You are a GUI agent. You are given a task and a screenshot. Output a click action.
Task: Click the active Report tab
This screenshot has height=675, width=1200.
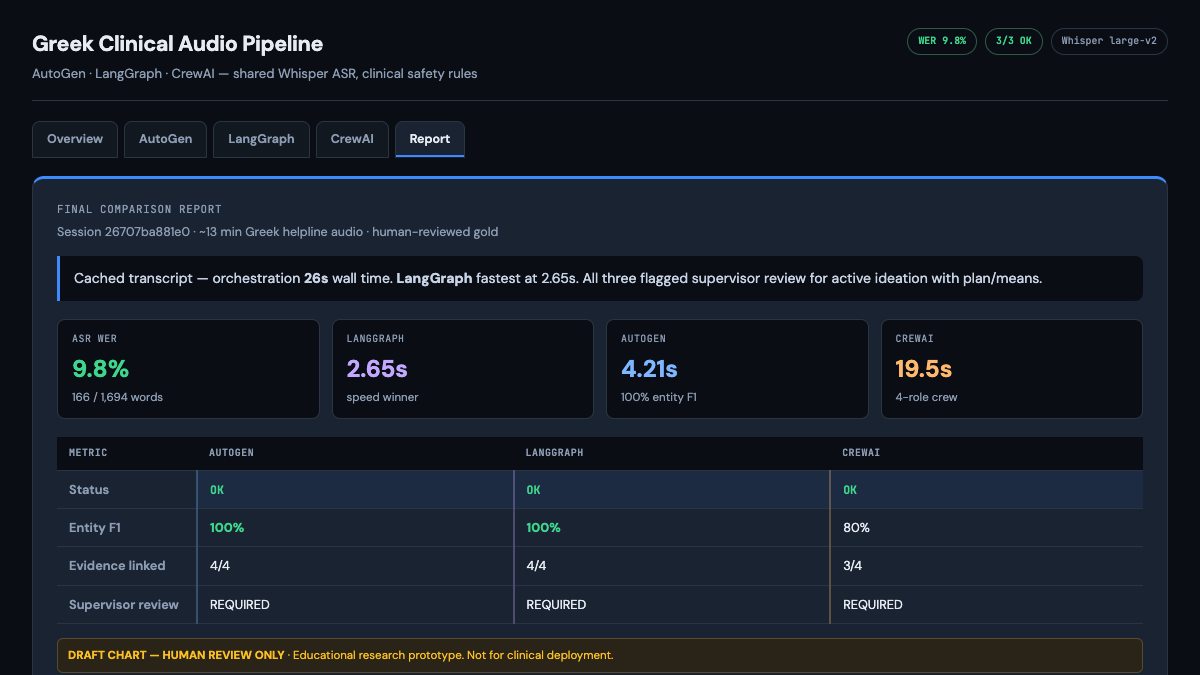[430, 139]
